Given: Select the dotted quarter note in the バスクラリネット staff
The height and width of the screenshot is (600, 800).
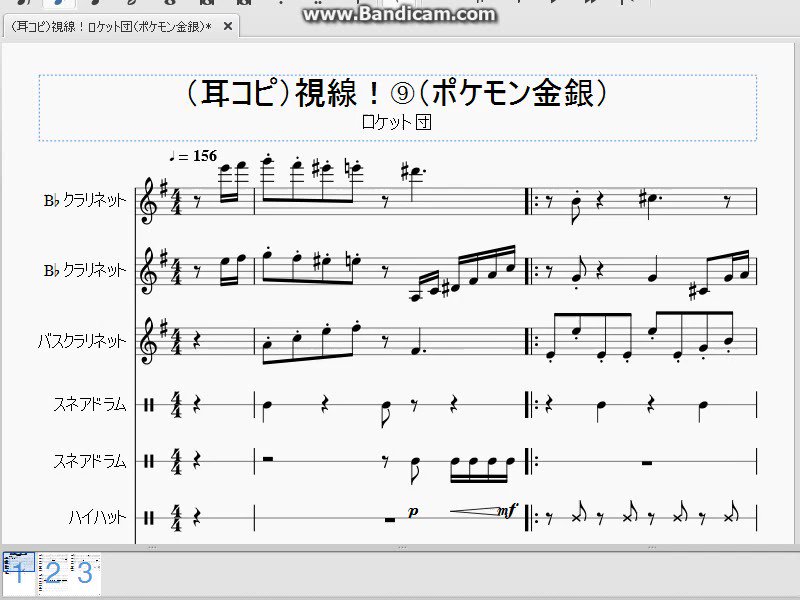Looking at the screenshot, I should tap(418, 343).
